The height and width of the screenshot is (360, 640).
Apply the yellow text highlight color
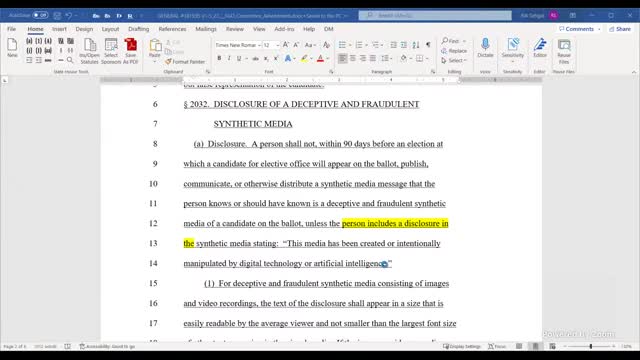point(304,58)
